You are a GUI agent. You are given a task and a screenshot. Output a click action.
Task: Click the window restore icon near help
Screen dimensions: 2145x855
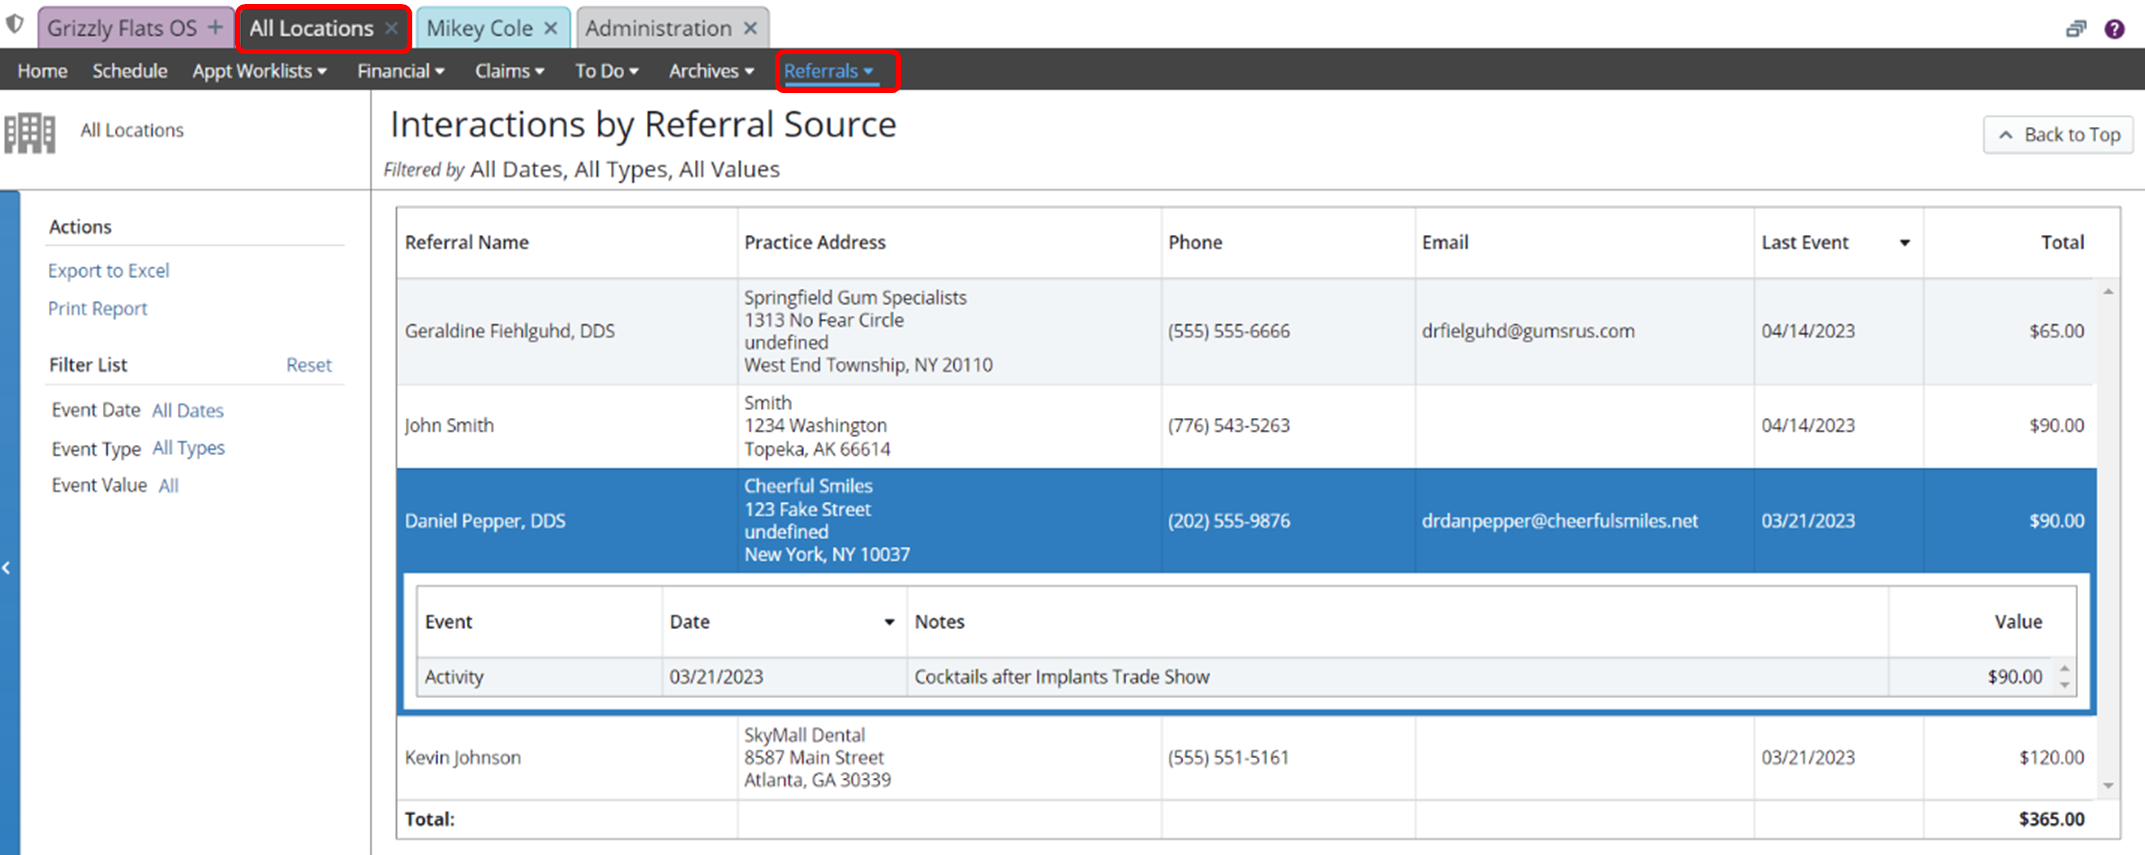2076,29
